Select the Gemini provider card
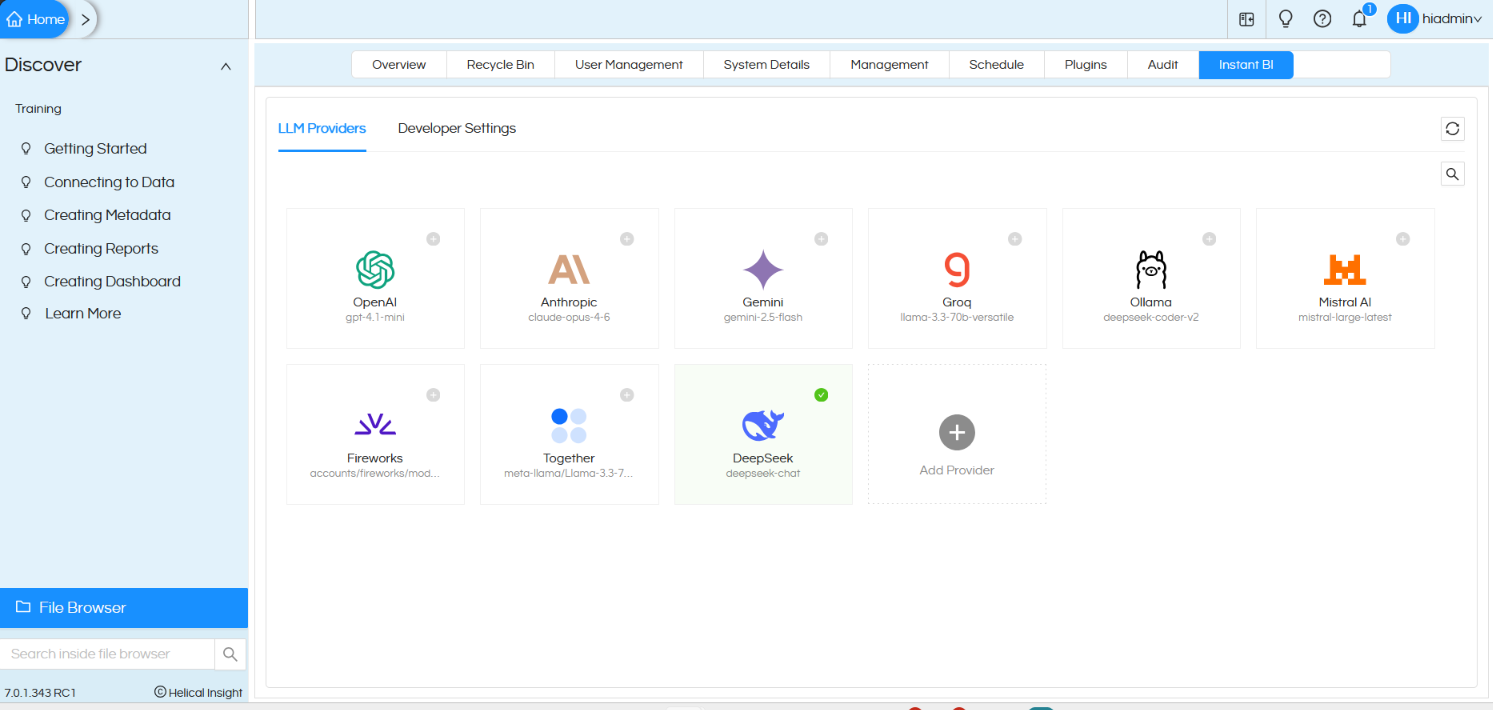Screen dimensions: 1493x710 764,278
